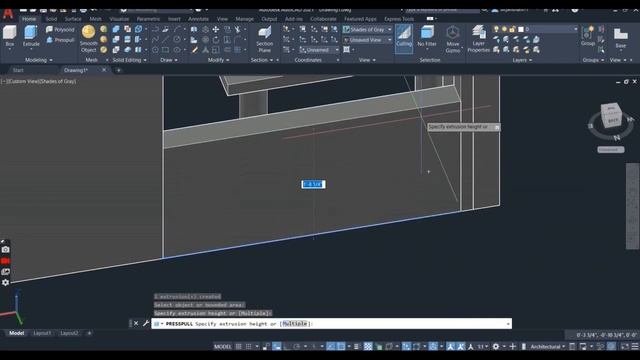Switch to the Visualize ribbon tab
Screen dimensions: 640x360
119,19
